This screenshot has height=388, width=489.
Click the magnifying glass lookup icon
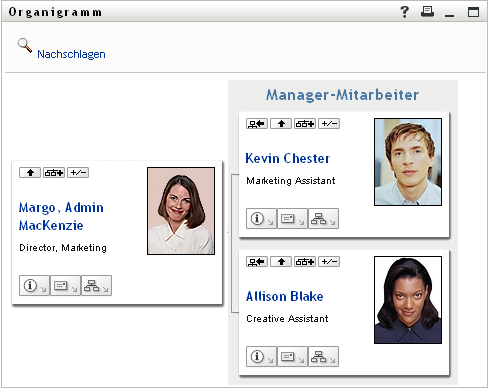coord(25,45)
